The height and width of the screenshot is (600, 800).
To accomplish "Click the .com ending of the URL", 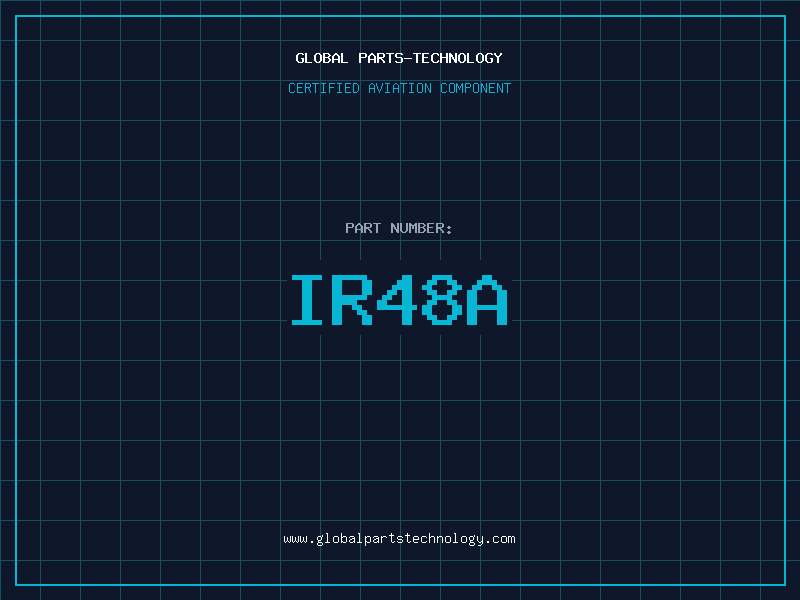I will [501, 539].
